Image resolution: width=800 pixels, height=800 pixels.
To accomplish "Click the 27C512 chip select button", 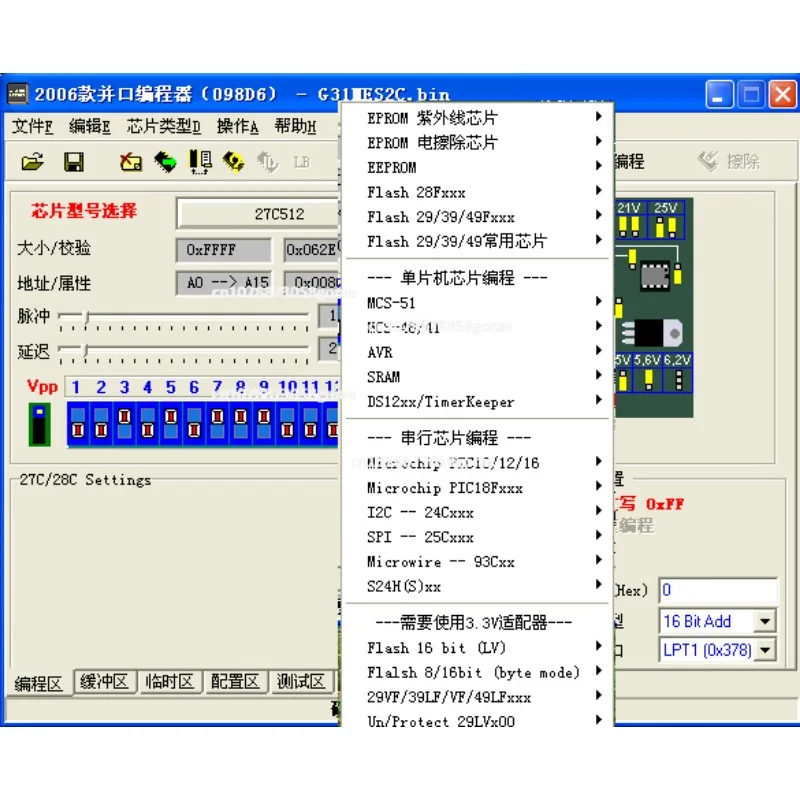I will [259, 213].
